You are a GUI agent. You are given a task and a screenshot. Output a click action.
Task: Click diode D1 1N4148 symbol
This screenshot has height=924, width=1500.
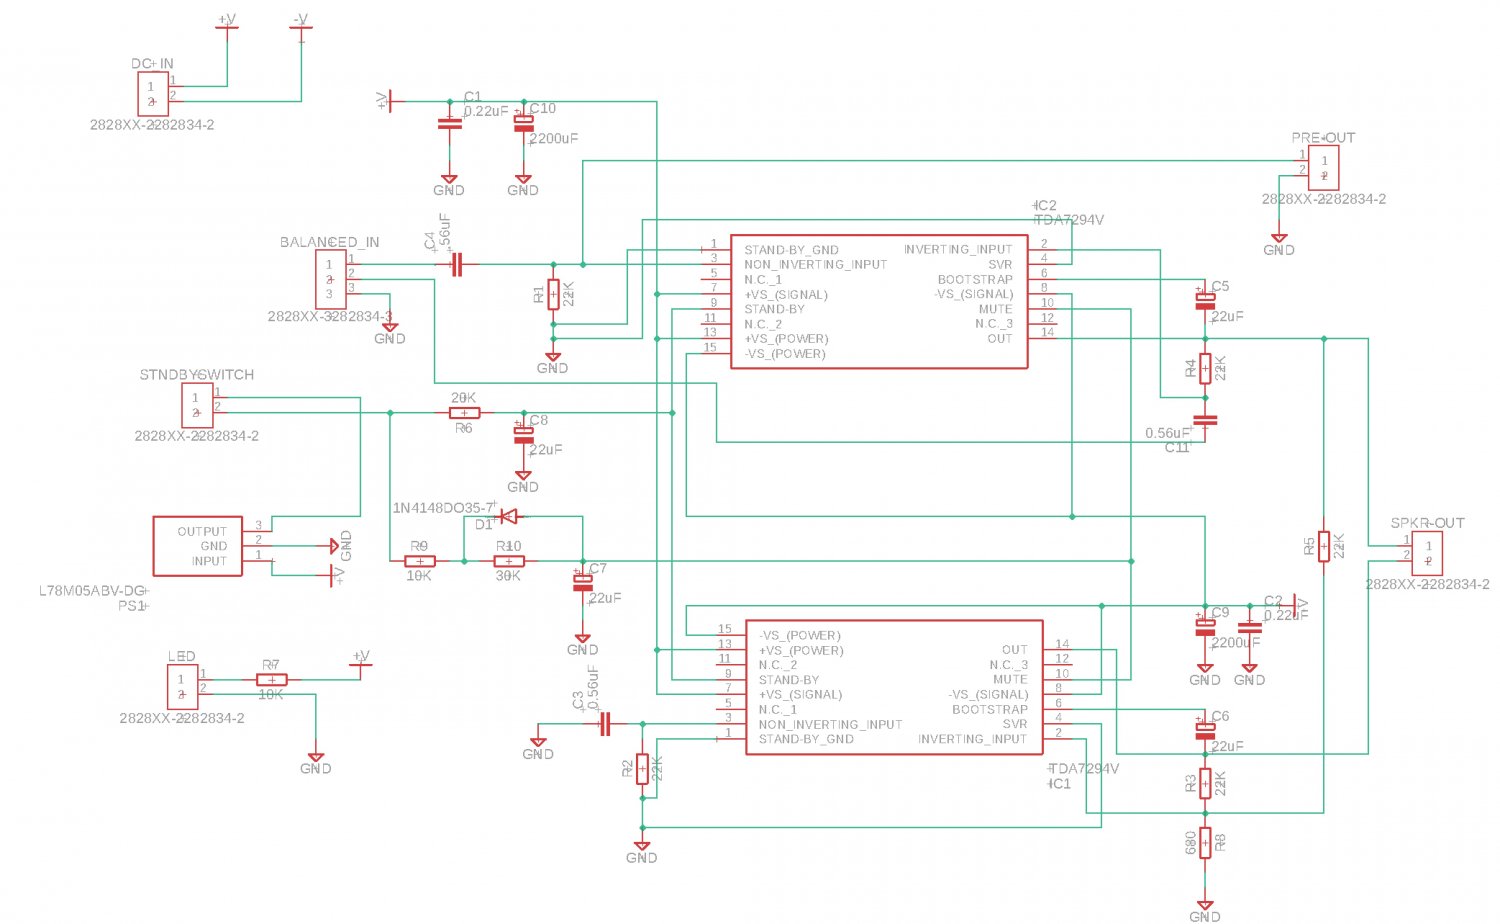point(508,516)
